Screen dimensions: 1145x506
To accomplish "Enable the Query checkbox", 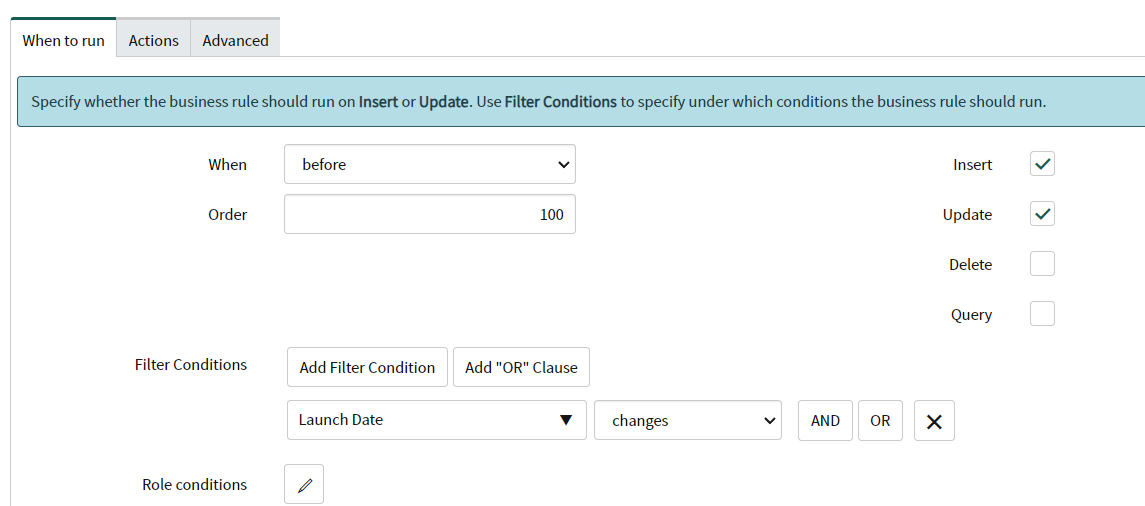I will tap(1042, 315).
